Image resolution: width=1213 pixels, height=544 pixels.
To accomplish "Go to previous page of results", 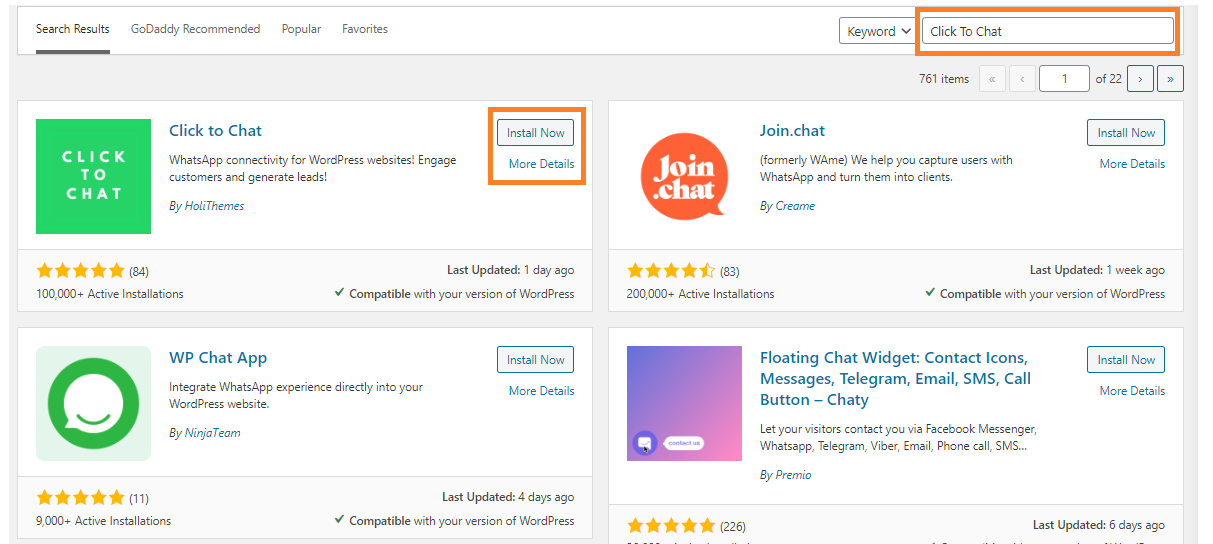I will pyautogui.click(x=1022, y=79).
